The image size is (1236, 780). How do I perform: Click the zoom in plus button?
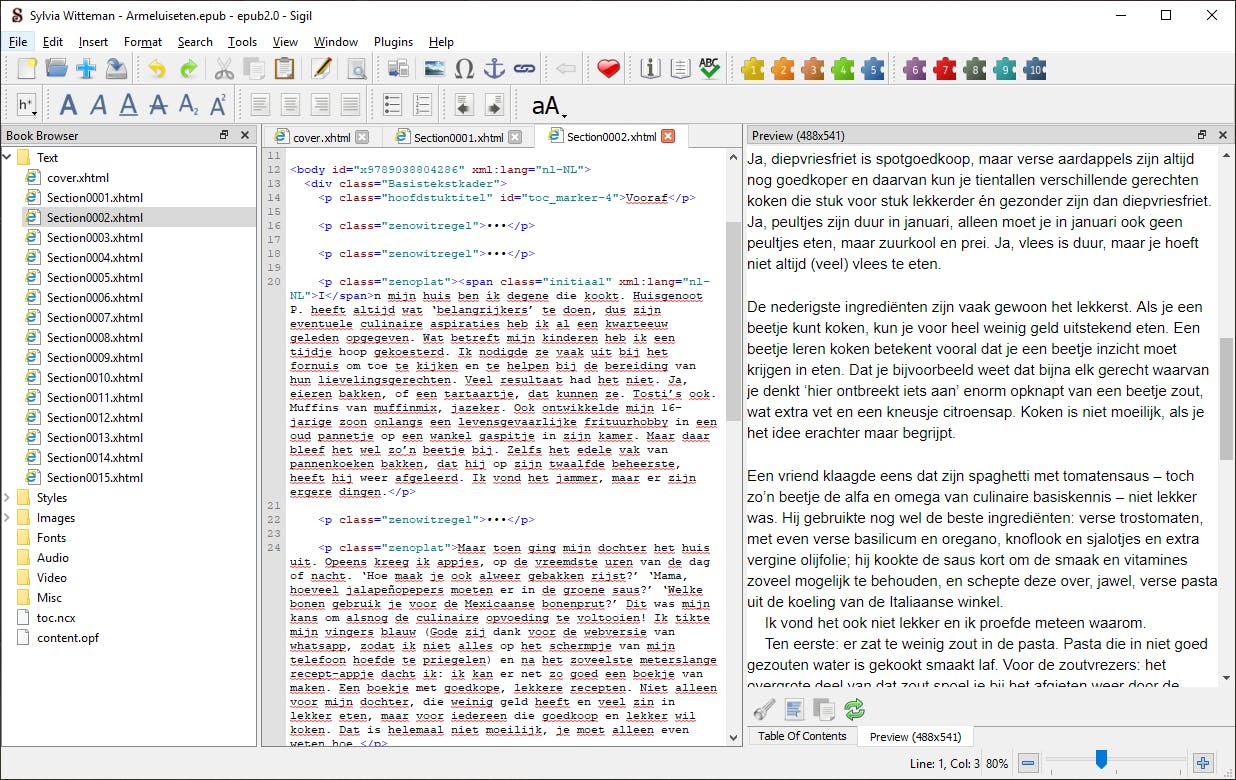point(1203,763)
